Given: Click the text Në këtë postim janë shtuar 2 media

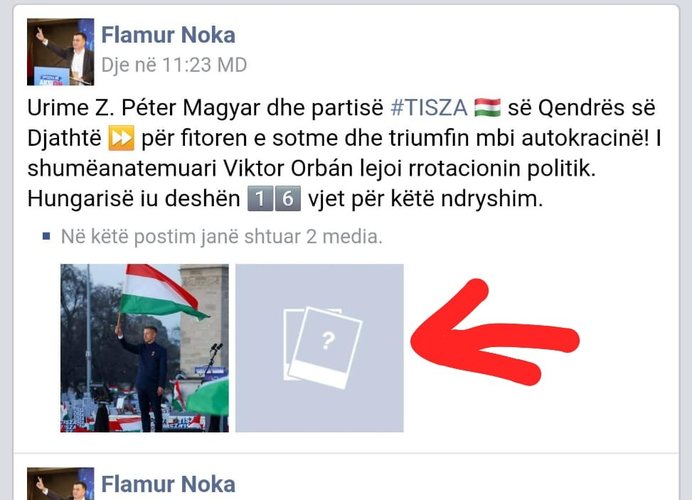Looking at the screenshot, I should pyautogui.click(x=222, y=237).
